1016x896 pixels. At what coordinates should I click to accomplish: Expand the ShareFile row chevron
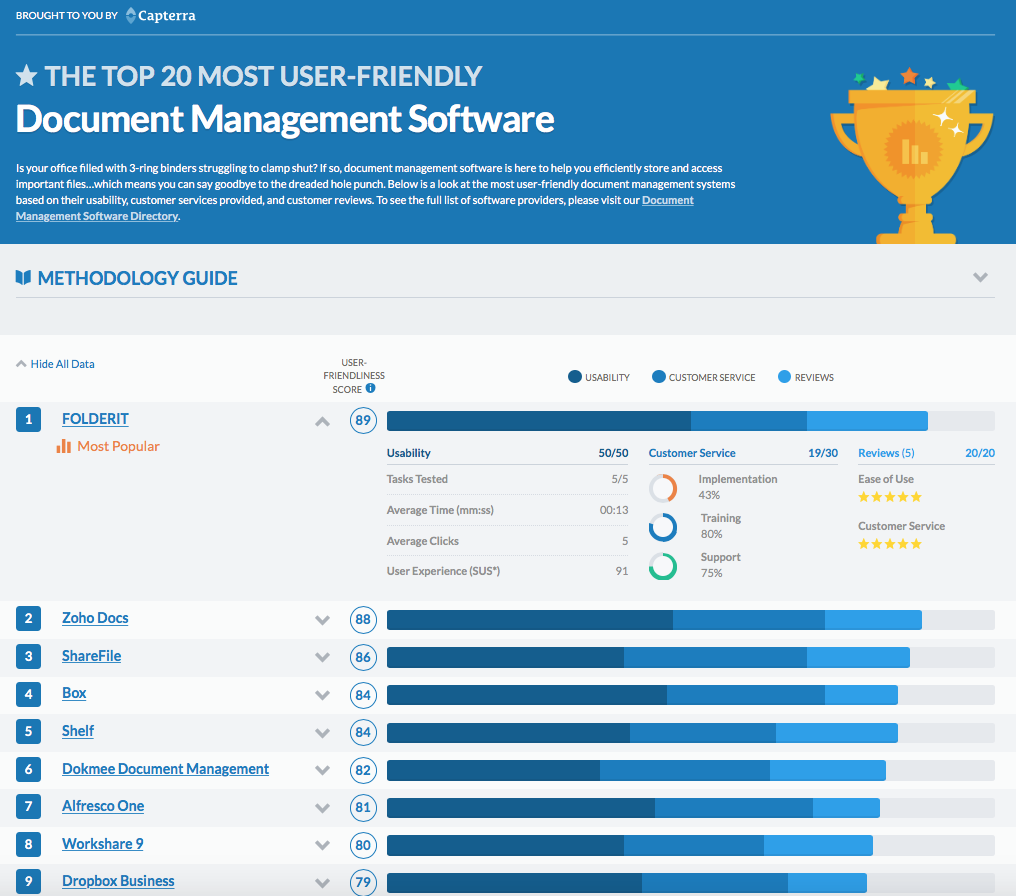point(323,658)
